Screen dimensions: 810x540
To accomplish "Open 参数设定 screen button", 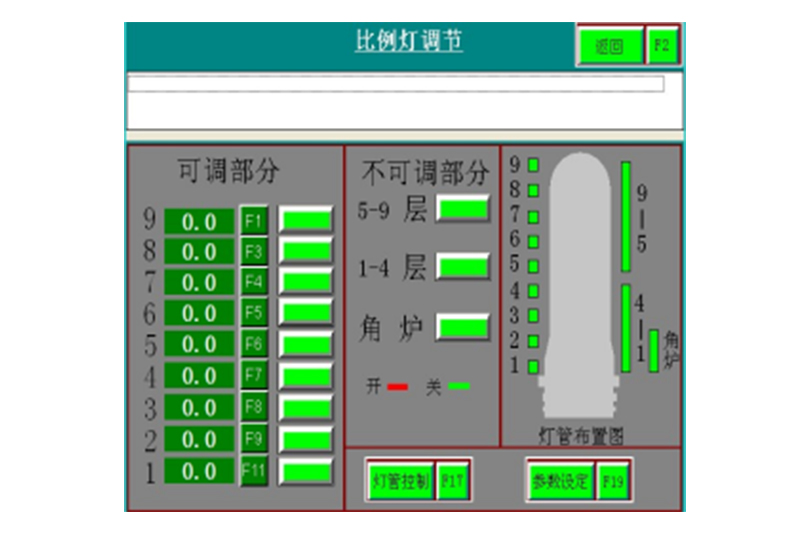I will coord(561,481).
